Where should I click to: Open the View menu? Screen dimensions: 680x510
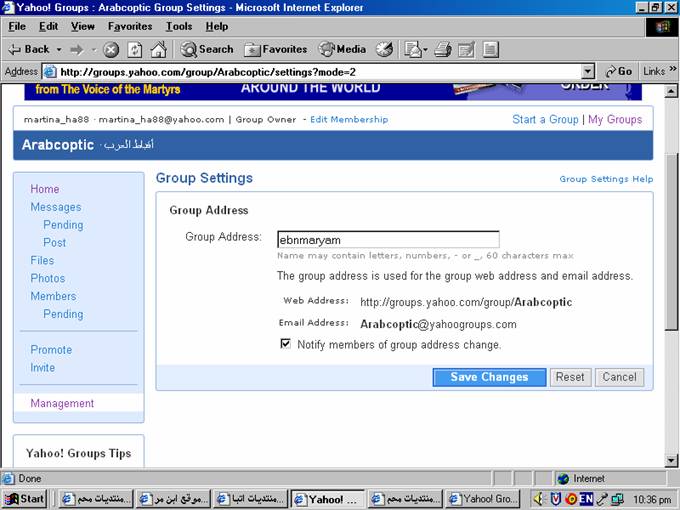[82, 26]
